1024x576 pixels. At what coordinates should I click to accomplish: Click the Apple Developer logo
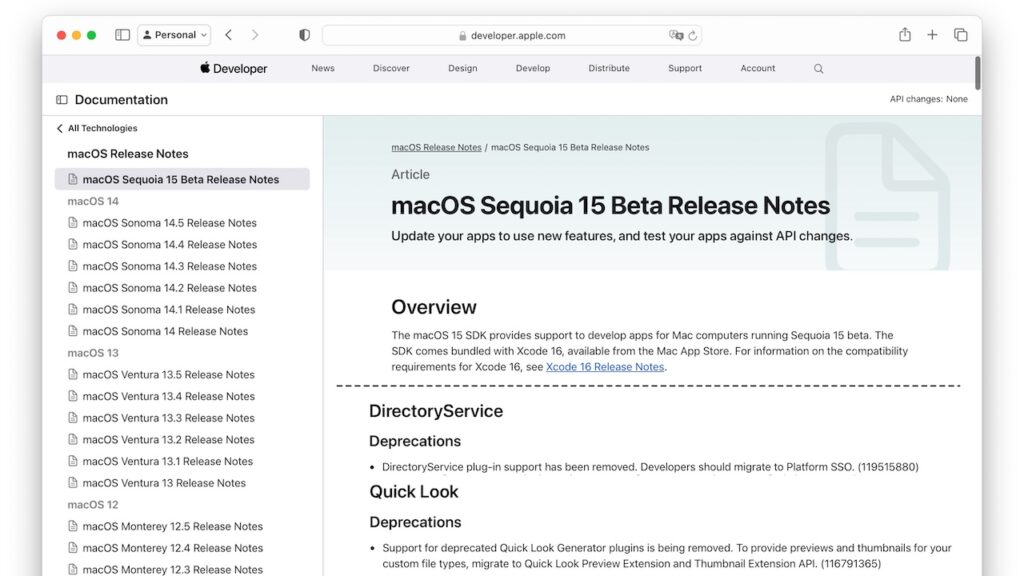(x=233, y=68)
